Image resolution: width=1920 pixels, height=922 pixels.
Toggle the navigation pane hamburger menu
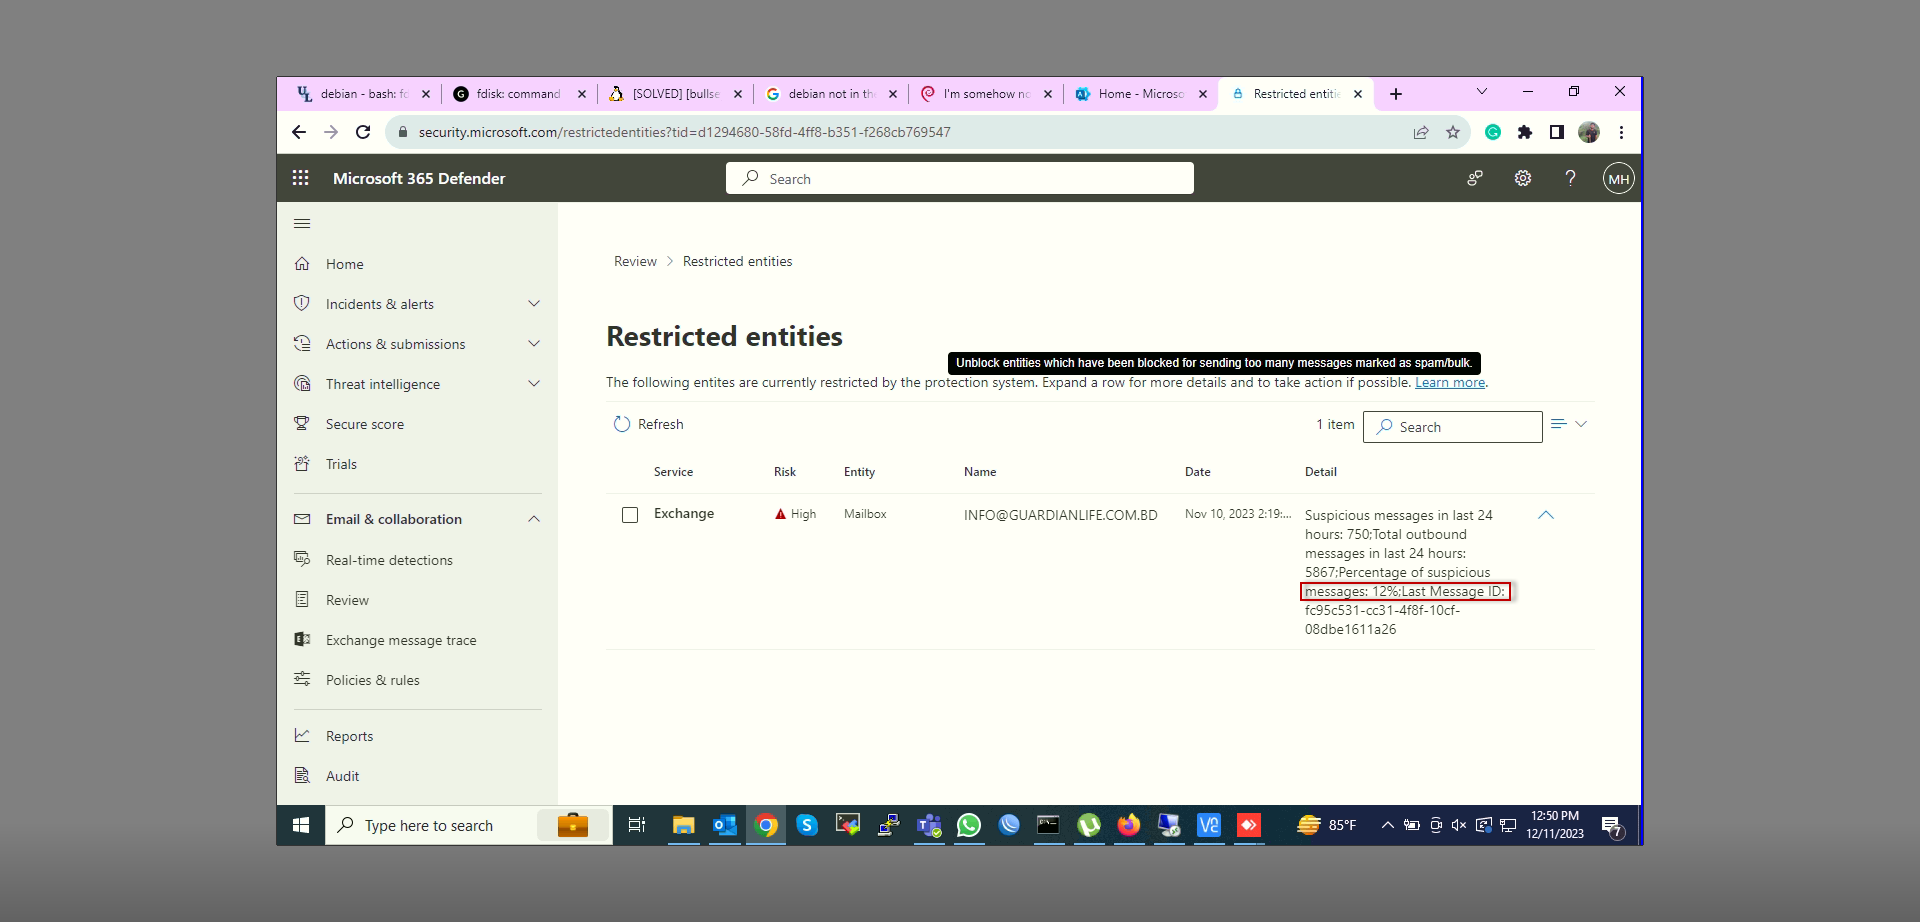click(302, 223)
